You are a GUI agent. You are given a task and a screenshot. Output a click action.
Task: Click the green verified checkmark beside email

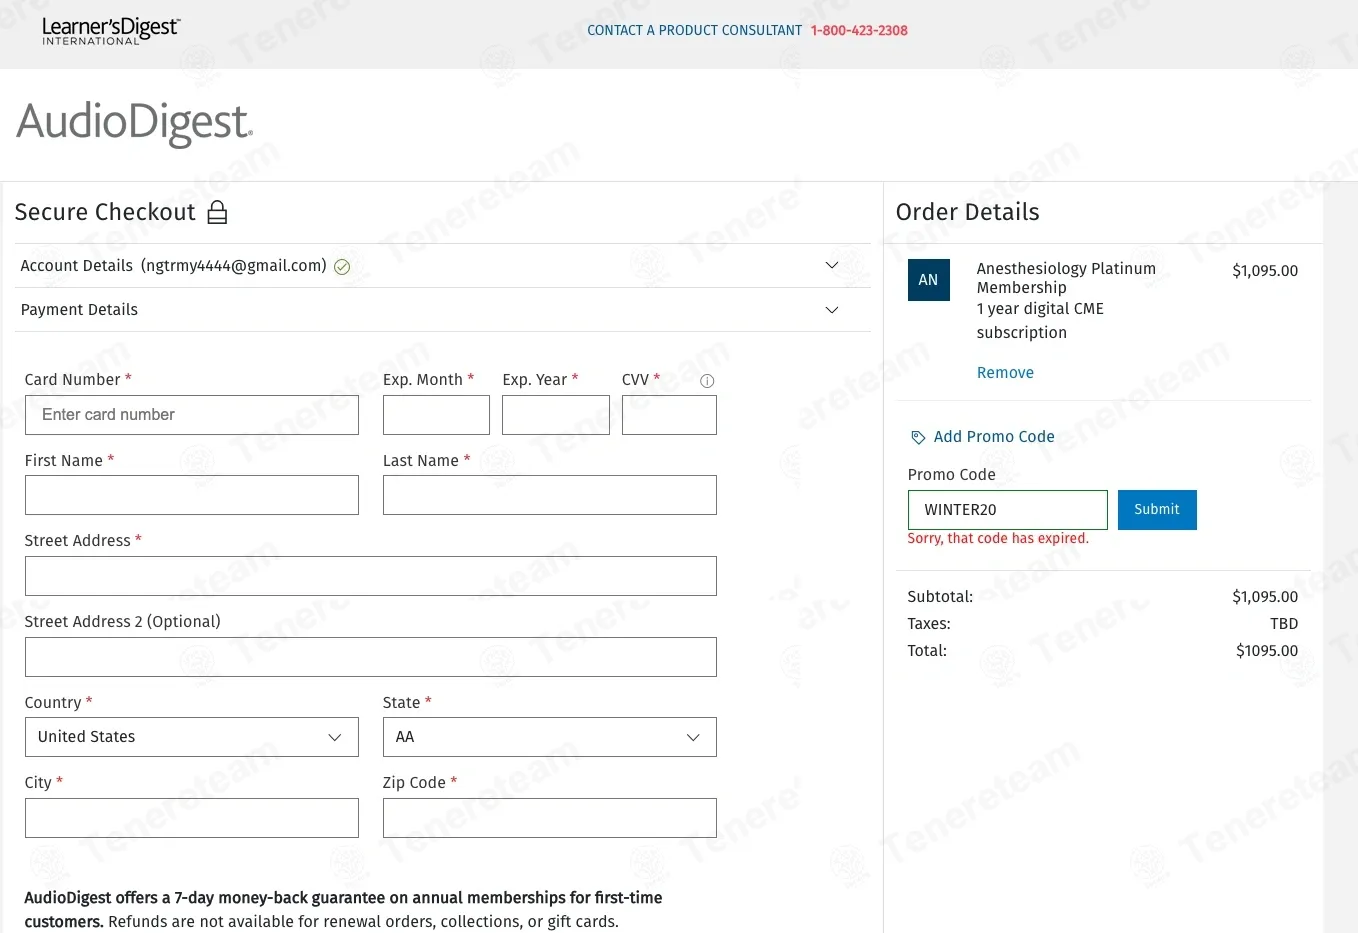point(342,267)
